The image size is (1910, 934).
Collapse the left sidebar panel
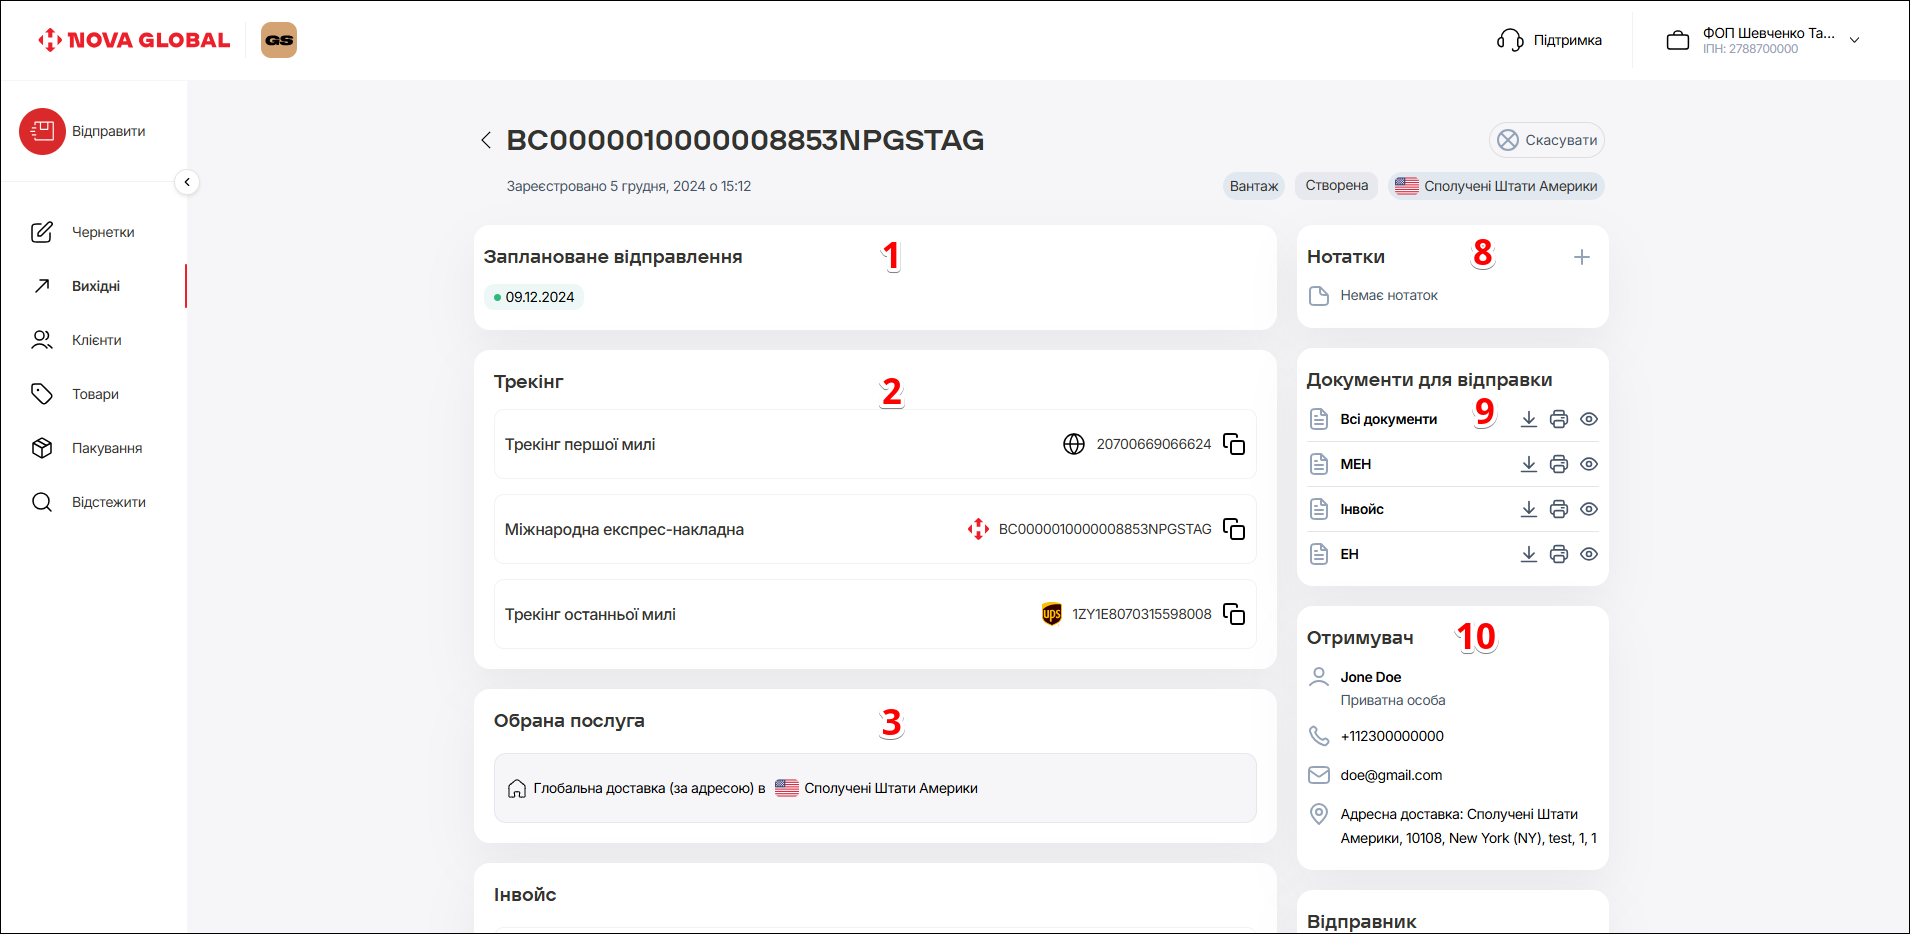[x=187, y=182]
